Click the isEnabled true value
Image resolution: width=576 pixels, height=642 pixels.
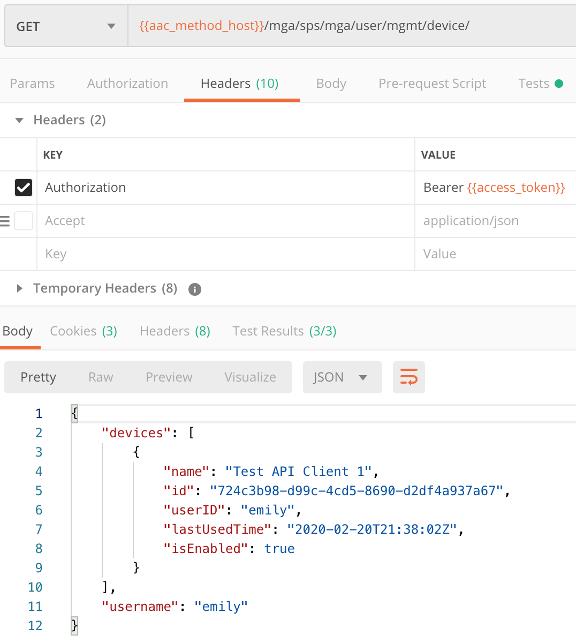click(x=279, y=549)
